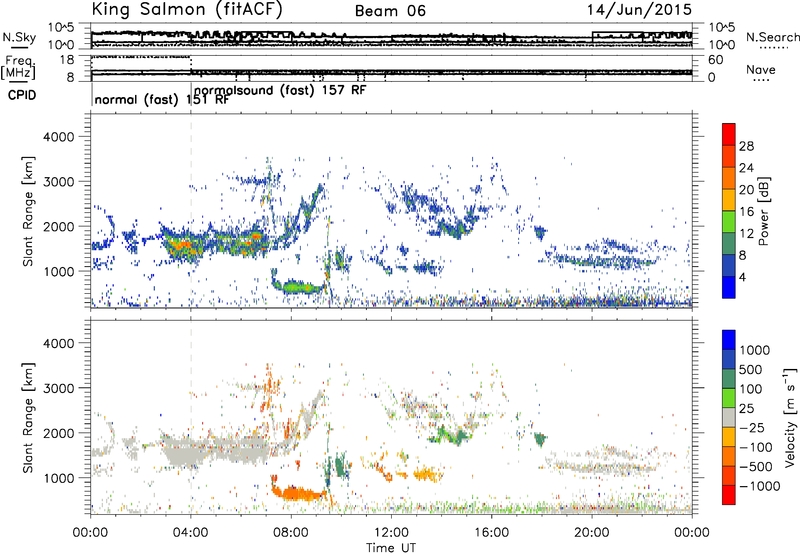800x554 pixels.
Task: Click the orange negative-velocity patch near 08:00
Action: tap(297, 493)
